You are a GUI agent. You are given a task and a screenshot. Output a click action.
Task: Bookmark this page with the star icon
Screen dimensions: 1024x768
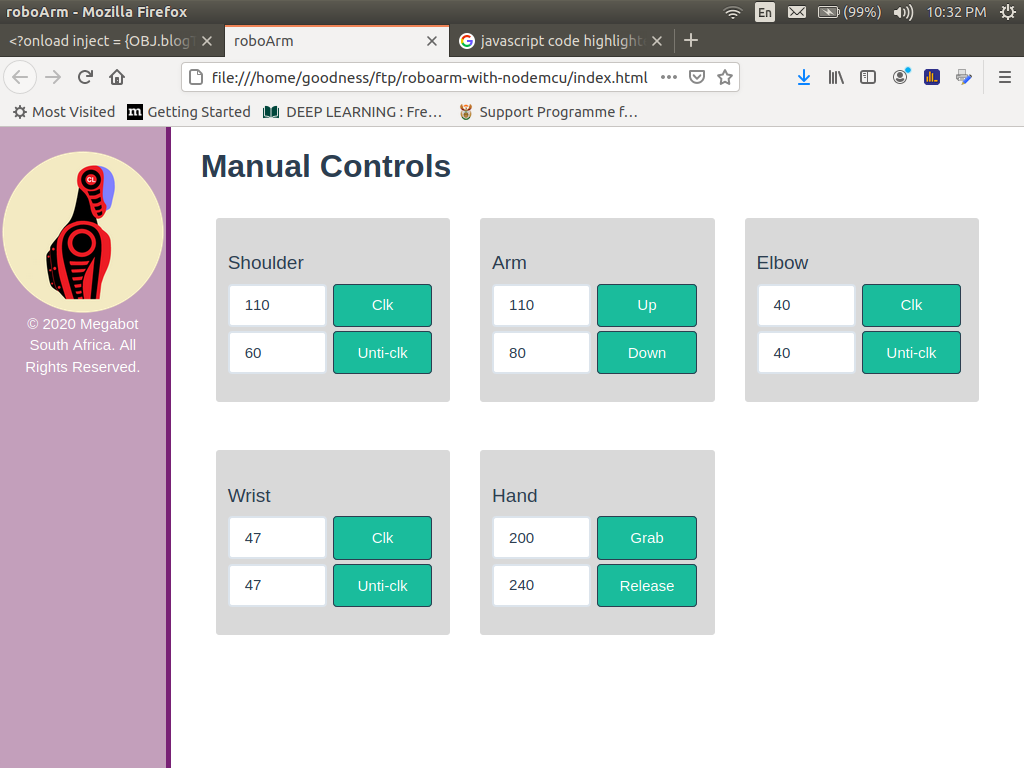tap(725, 77)
